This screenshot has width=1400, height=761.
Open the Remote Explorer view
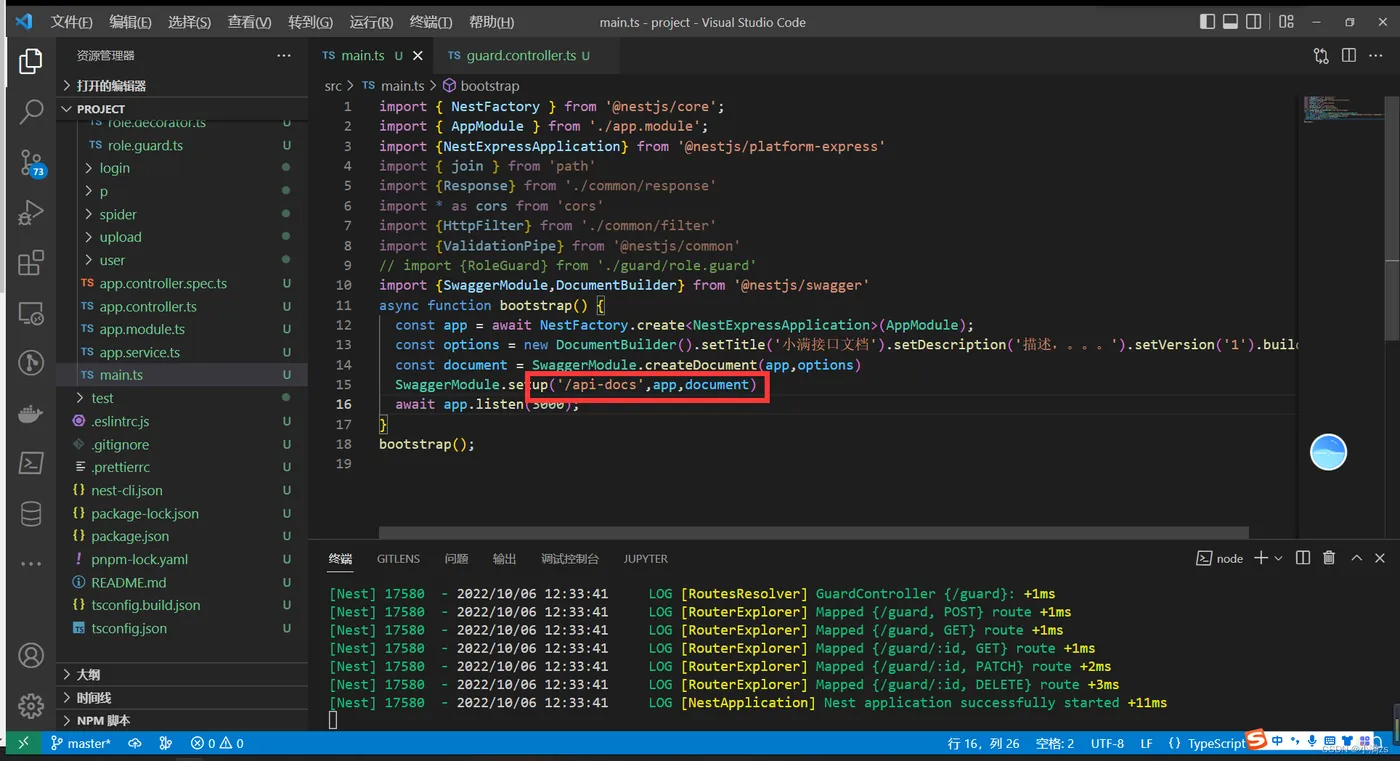pyautogui.click(x=31, y=314)
